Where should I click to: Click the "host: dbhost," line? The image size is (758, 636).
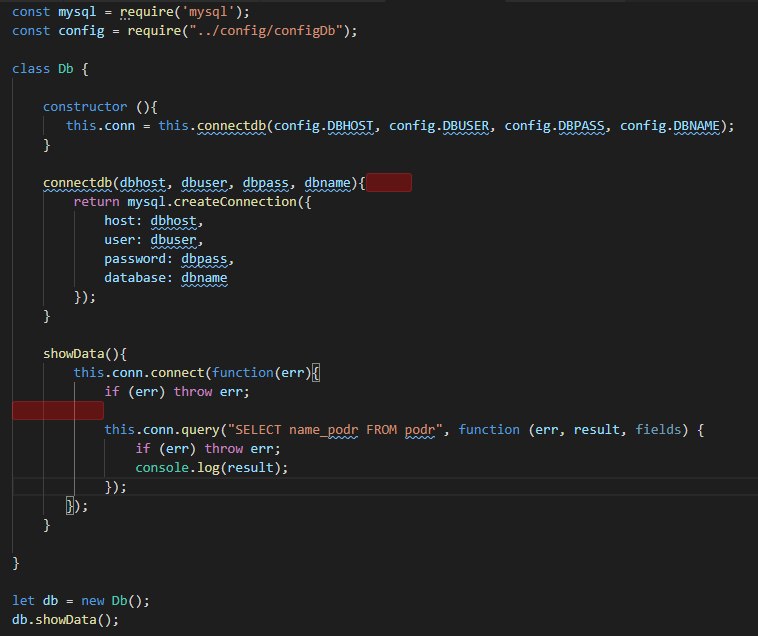(154, 221)
